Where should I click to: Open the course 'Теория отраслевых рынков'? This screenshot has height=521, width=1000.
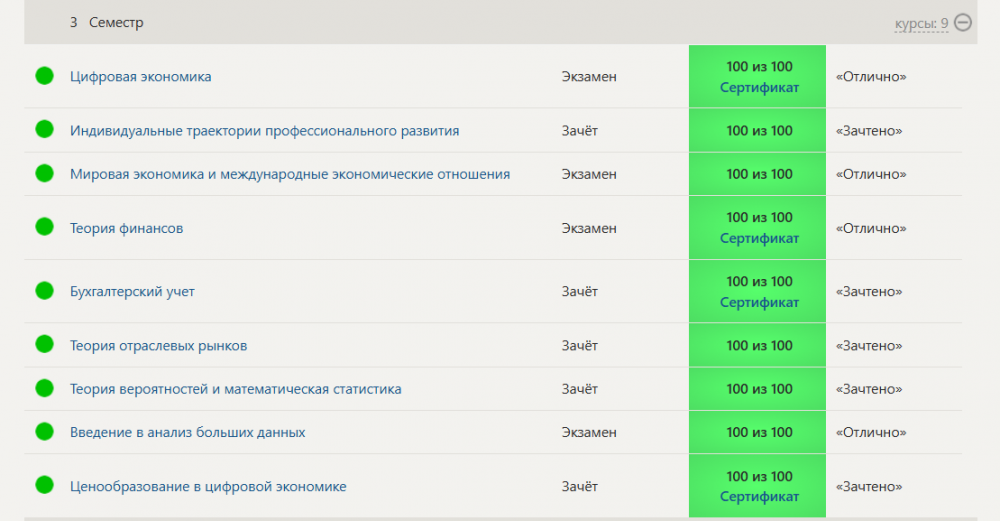click(158, 346)
